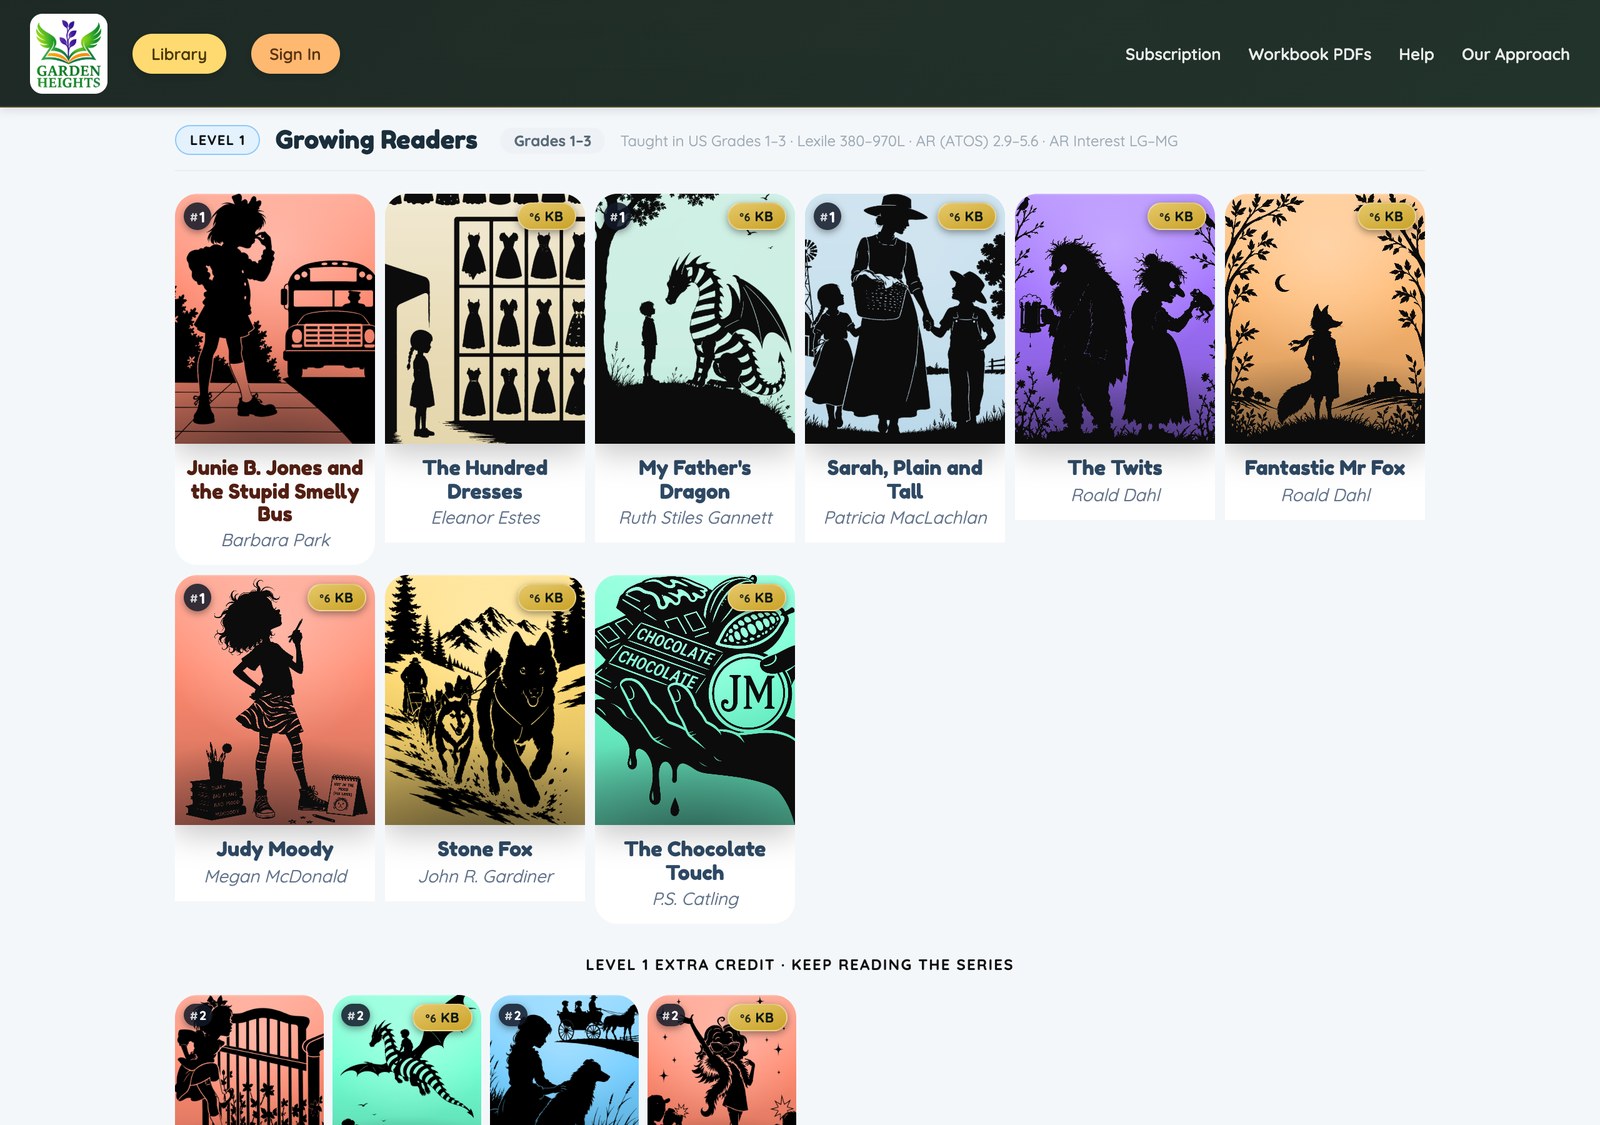Click the KB badge on the waving girl cover
1600x1125 pixels.
point(757,1018)
